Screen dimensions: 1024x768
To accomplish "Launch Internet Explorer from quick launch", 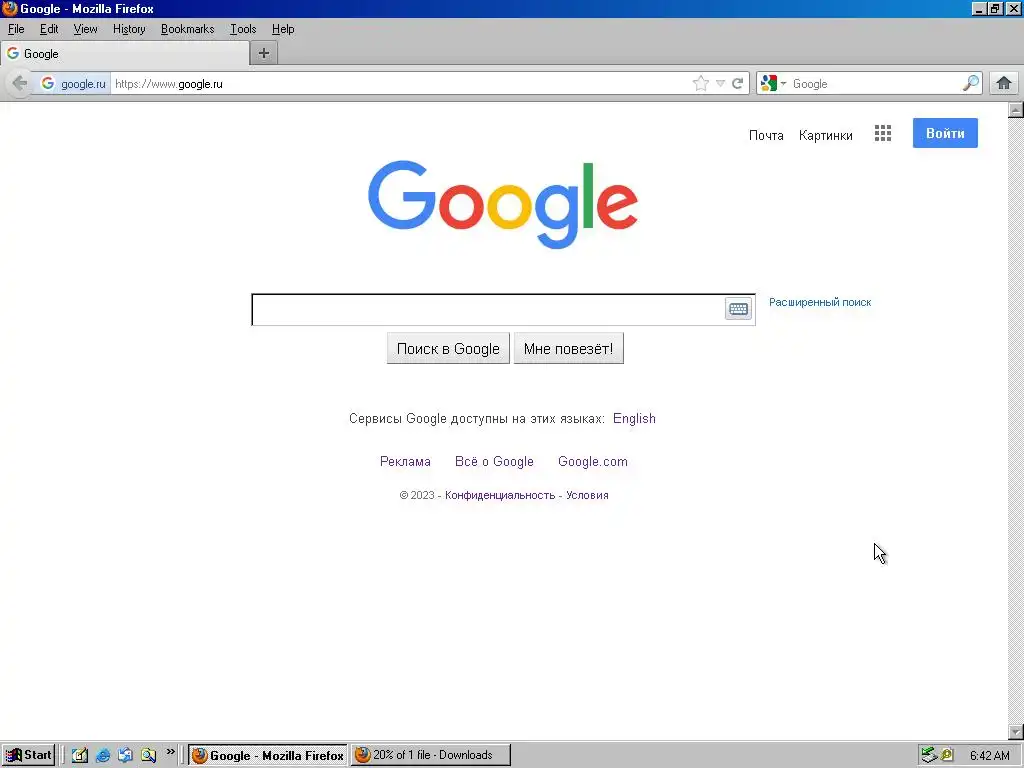I will pyautogui.click(x=103, y=756).
